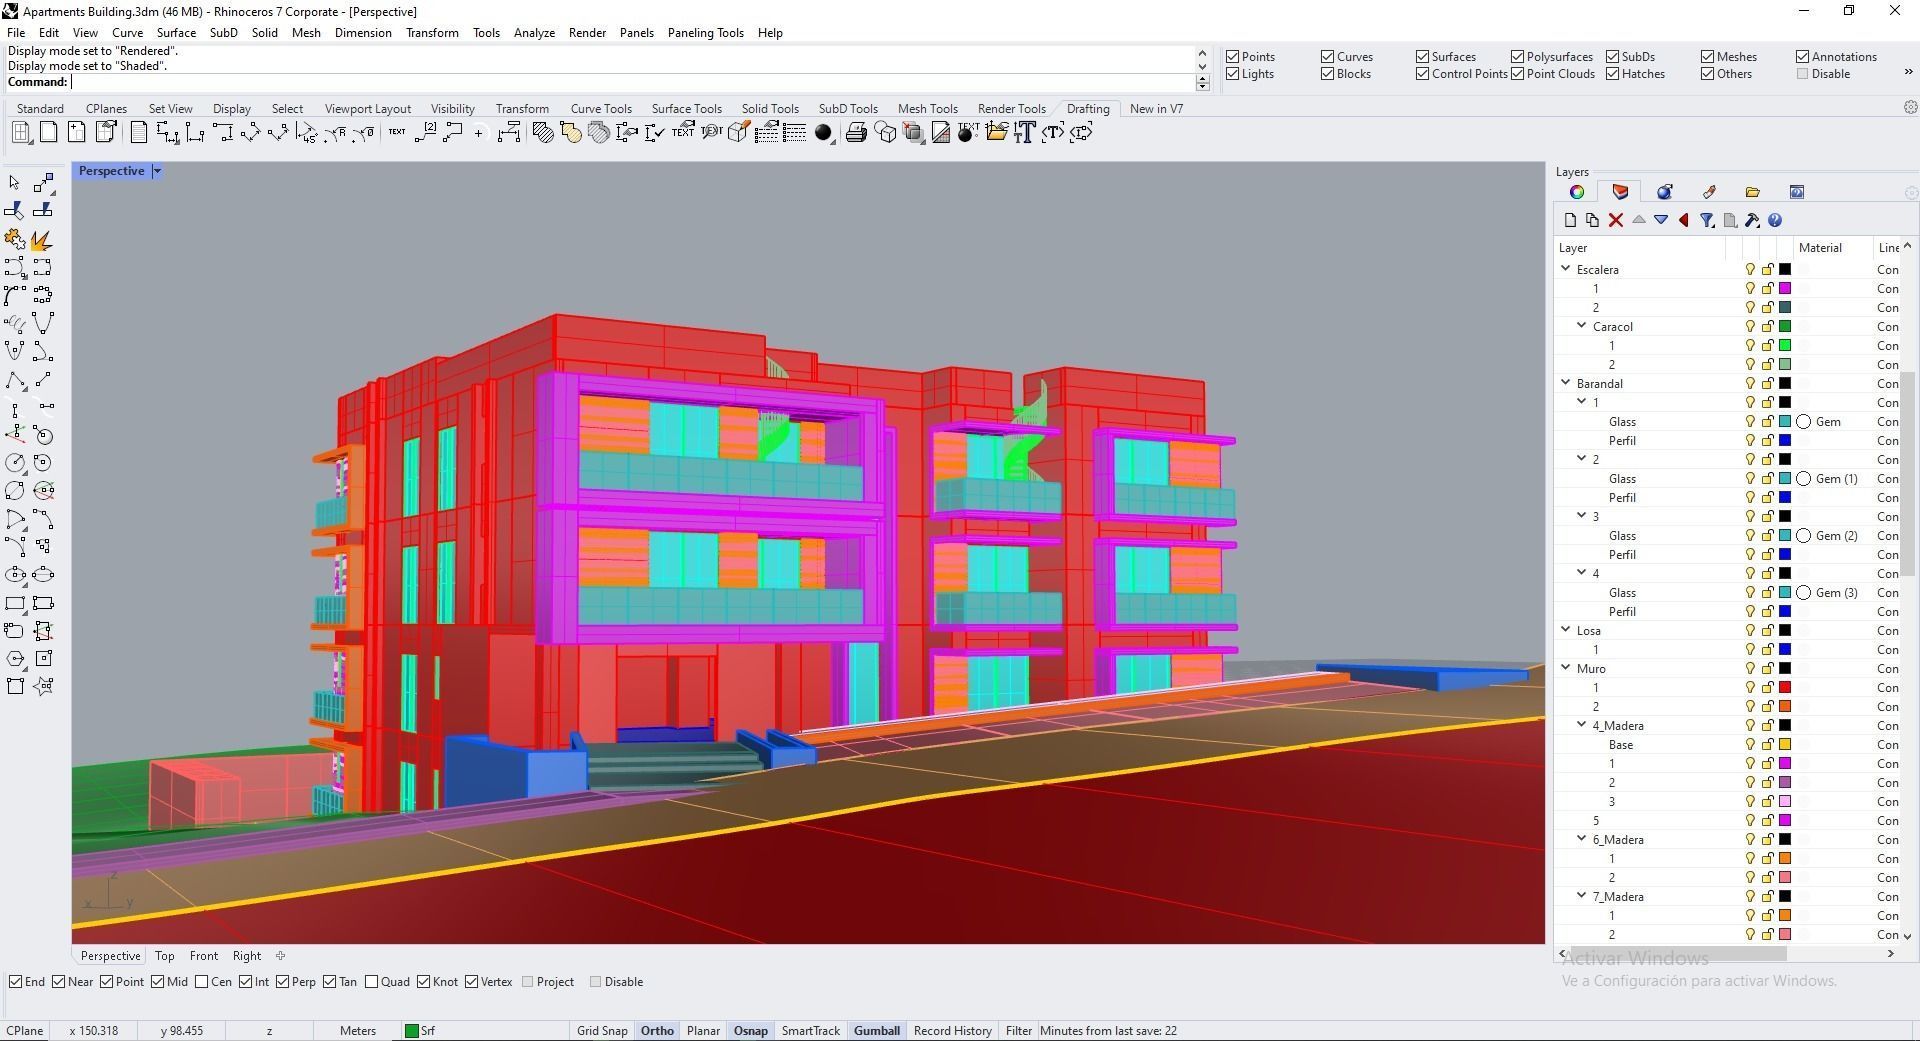Select the Radius Dimension tool
This screenshot has height=1041, width=1920.
click(x=334, y=132)
